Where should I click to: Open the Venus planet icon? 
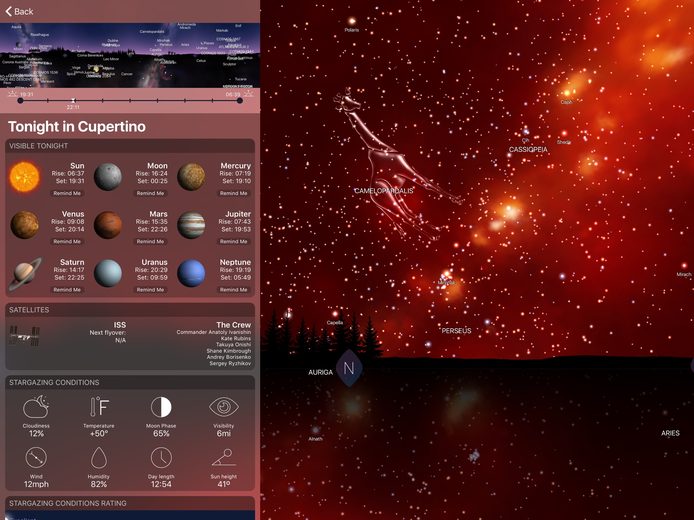(25, 225)
